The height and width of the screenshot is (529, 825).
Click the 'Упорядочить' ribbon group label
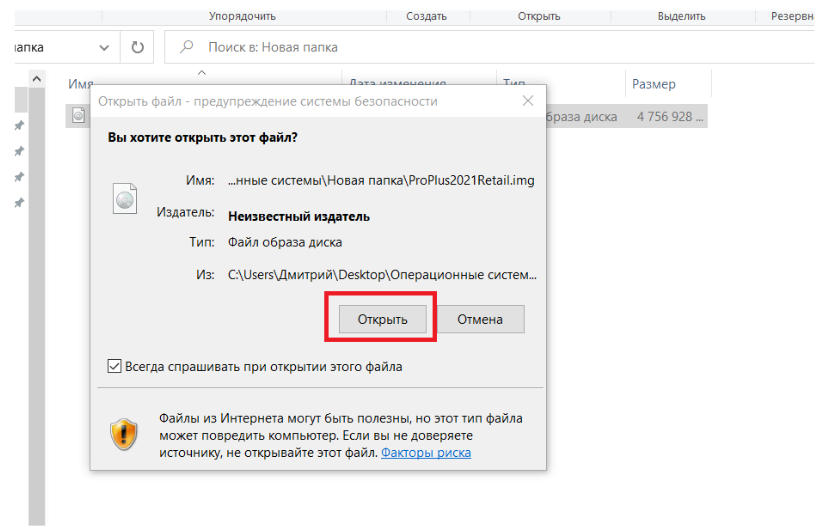[242, 16]
